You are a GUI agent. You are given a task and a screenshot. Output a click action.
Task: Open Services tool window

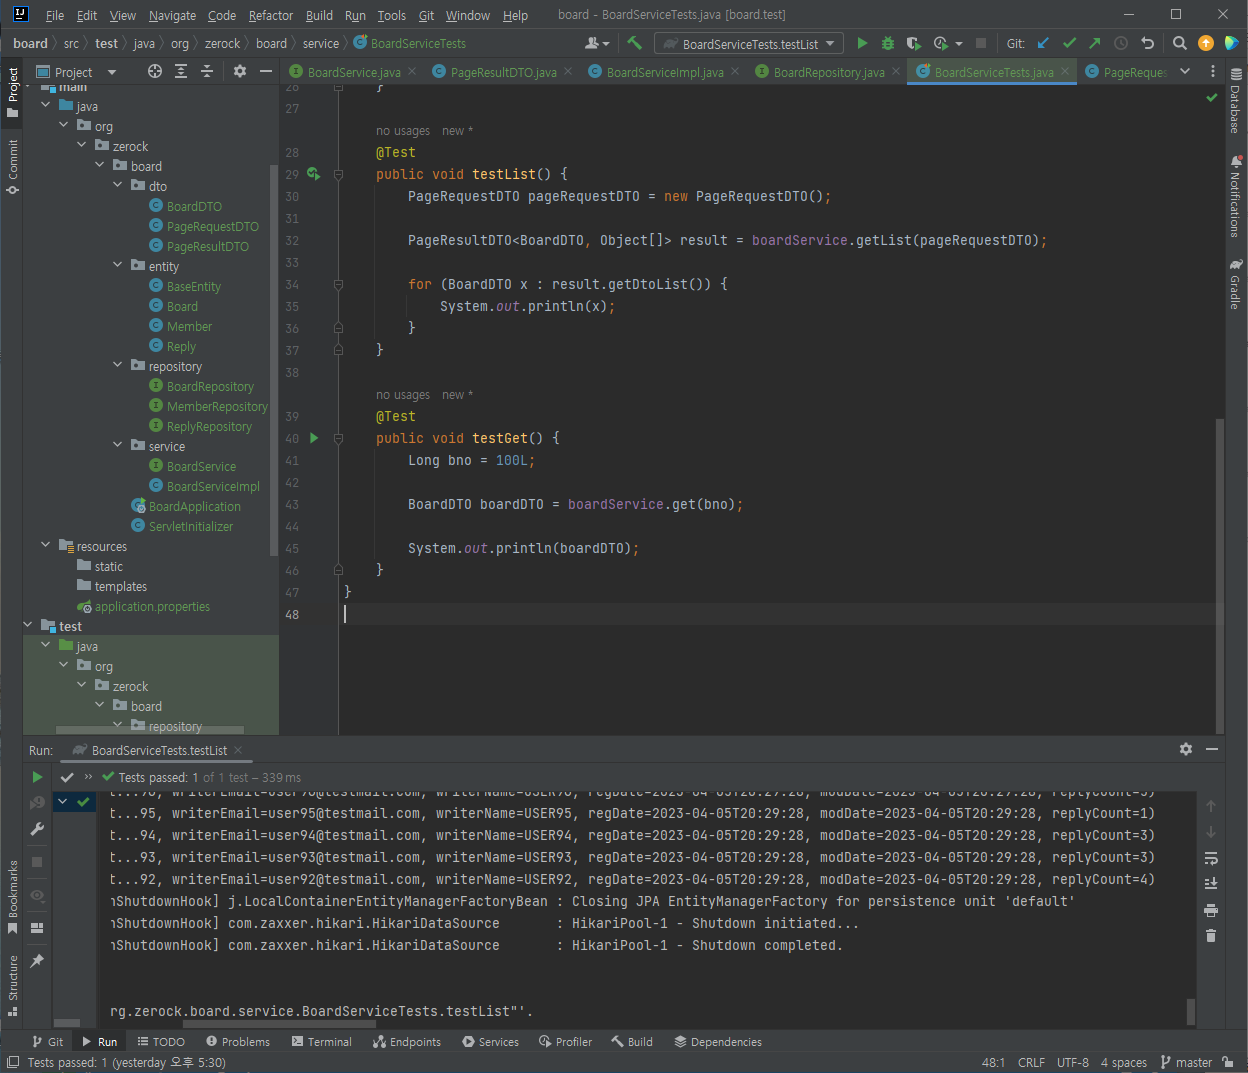(x=491, y=1041)
